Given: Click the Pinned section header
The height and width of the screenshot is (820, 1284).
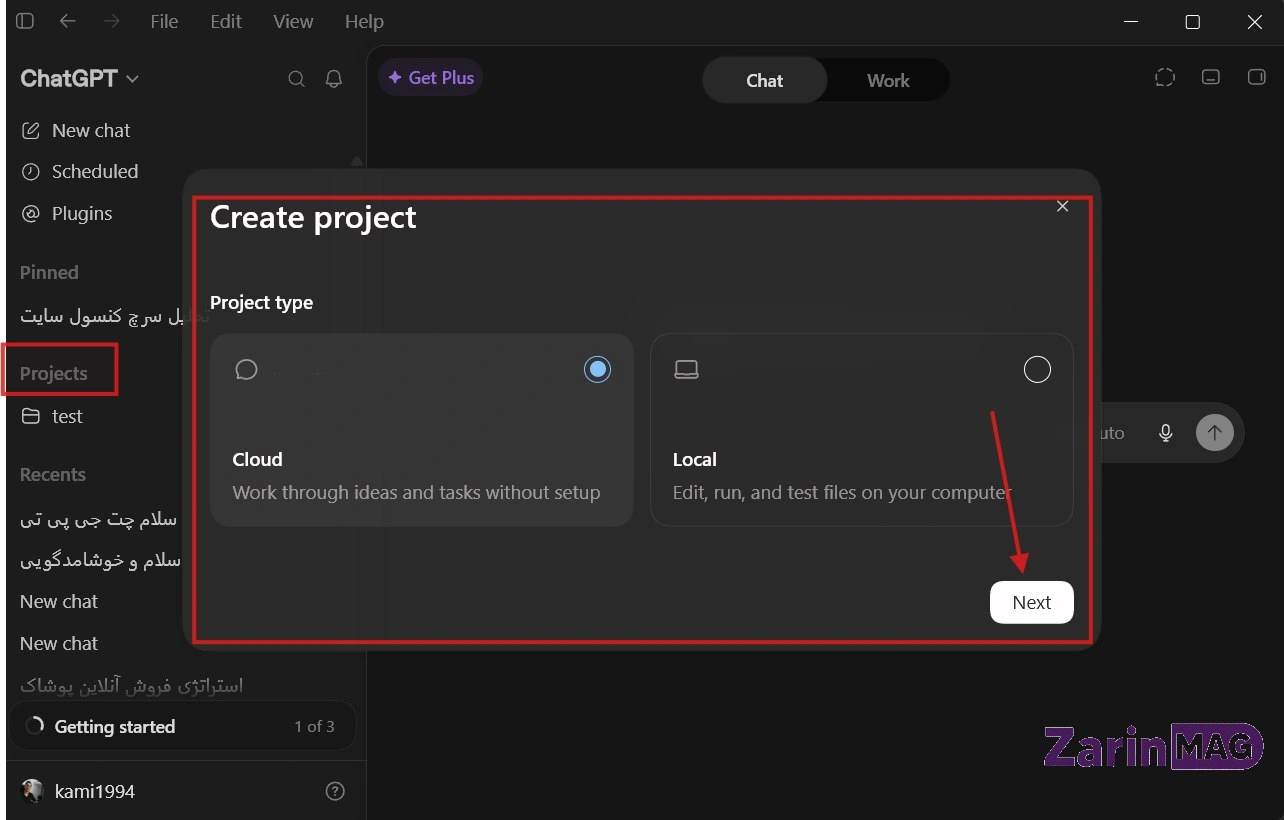Looking at the screenshot, I should (x=49, y=272).
